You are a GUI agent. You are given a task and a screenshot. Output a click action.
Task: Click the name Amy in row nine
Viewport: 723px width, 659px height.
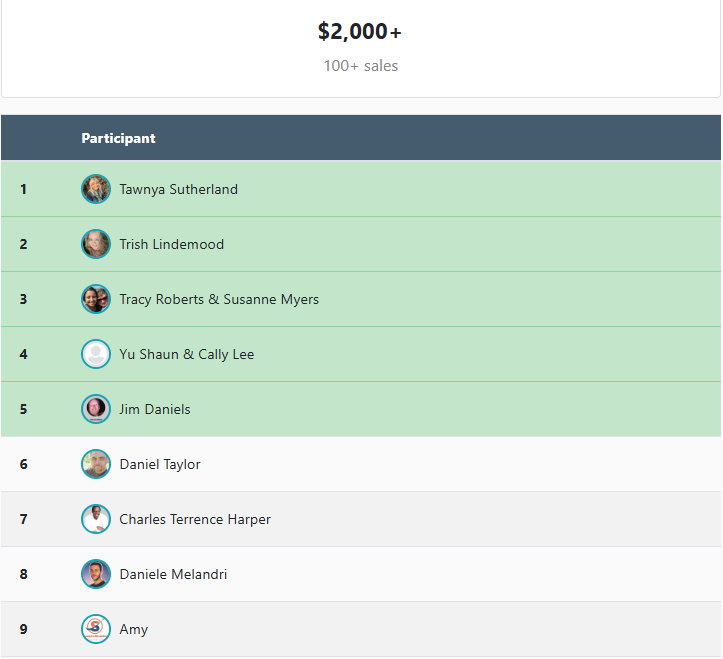tap(133, 629)
